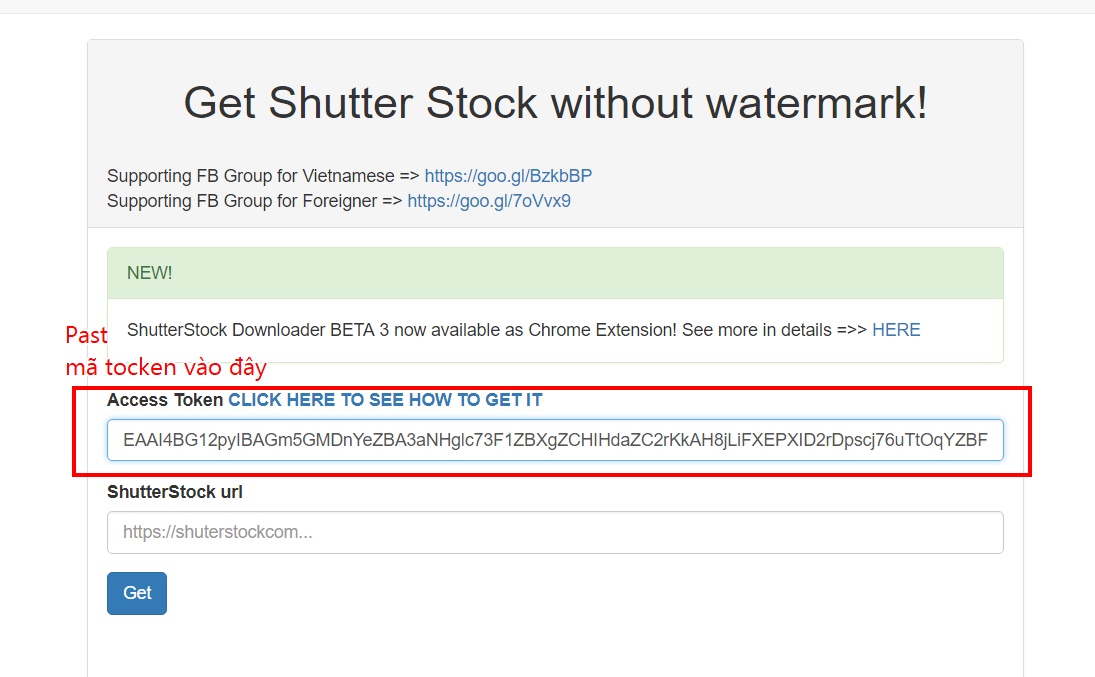Click the red 'mã tocken vào đây' annotation

point(166,368)
